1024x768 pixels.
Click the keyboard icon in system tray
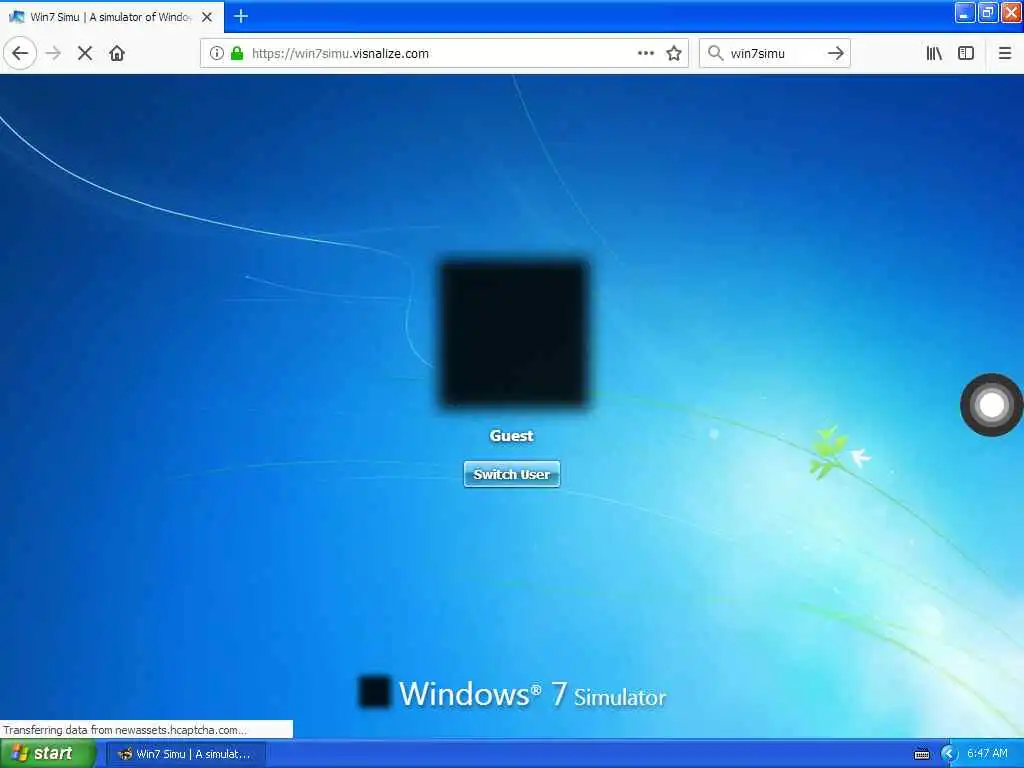[x=921, y=754]
